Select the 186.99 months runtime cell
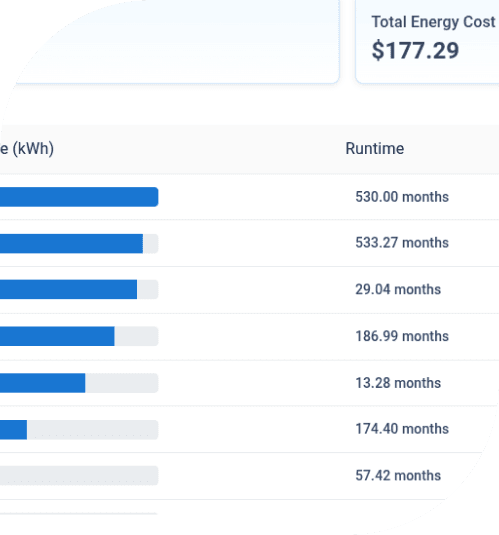The height and width of the screenshot is (535, 499). (402, 336)
